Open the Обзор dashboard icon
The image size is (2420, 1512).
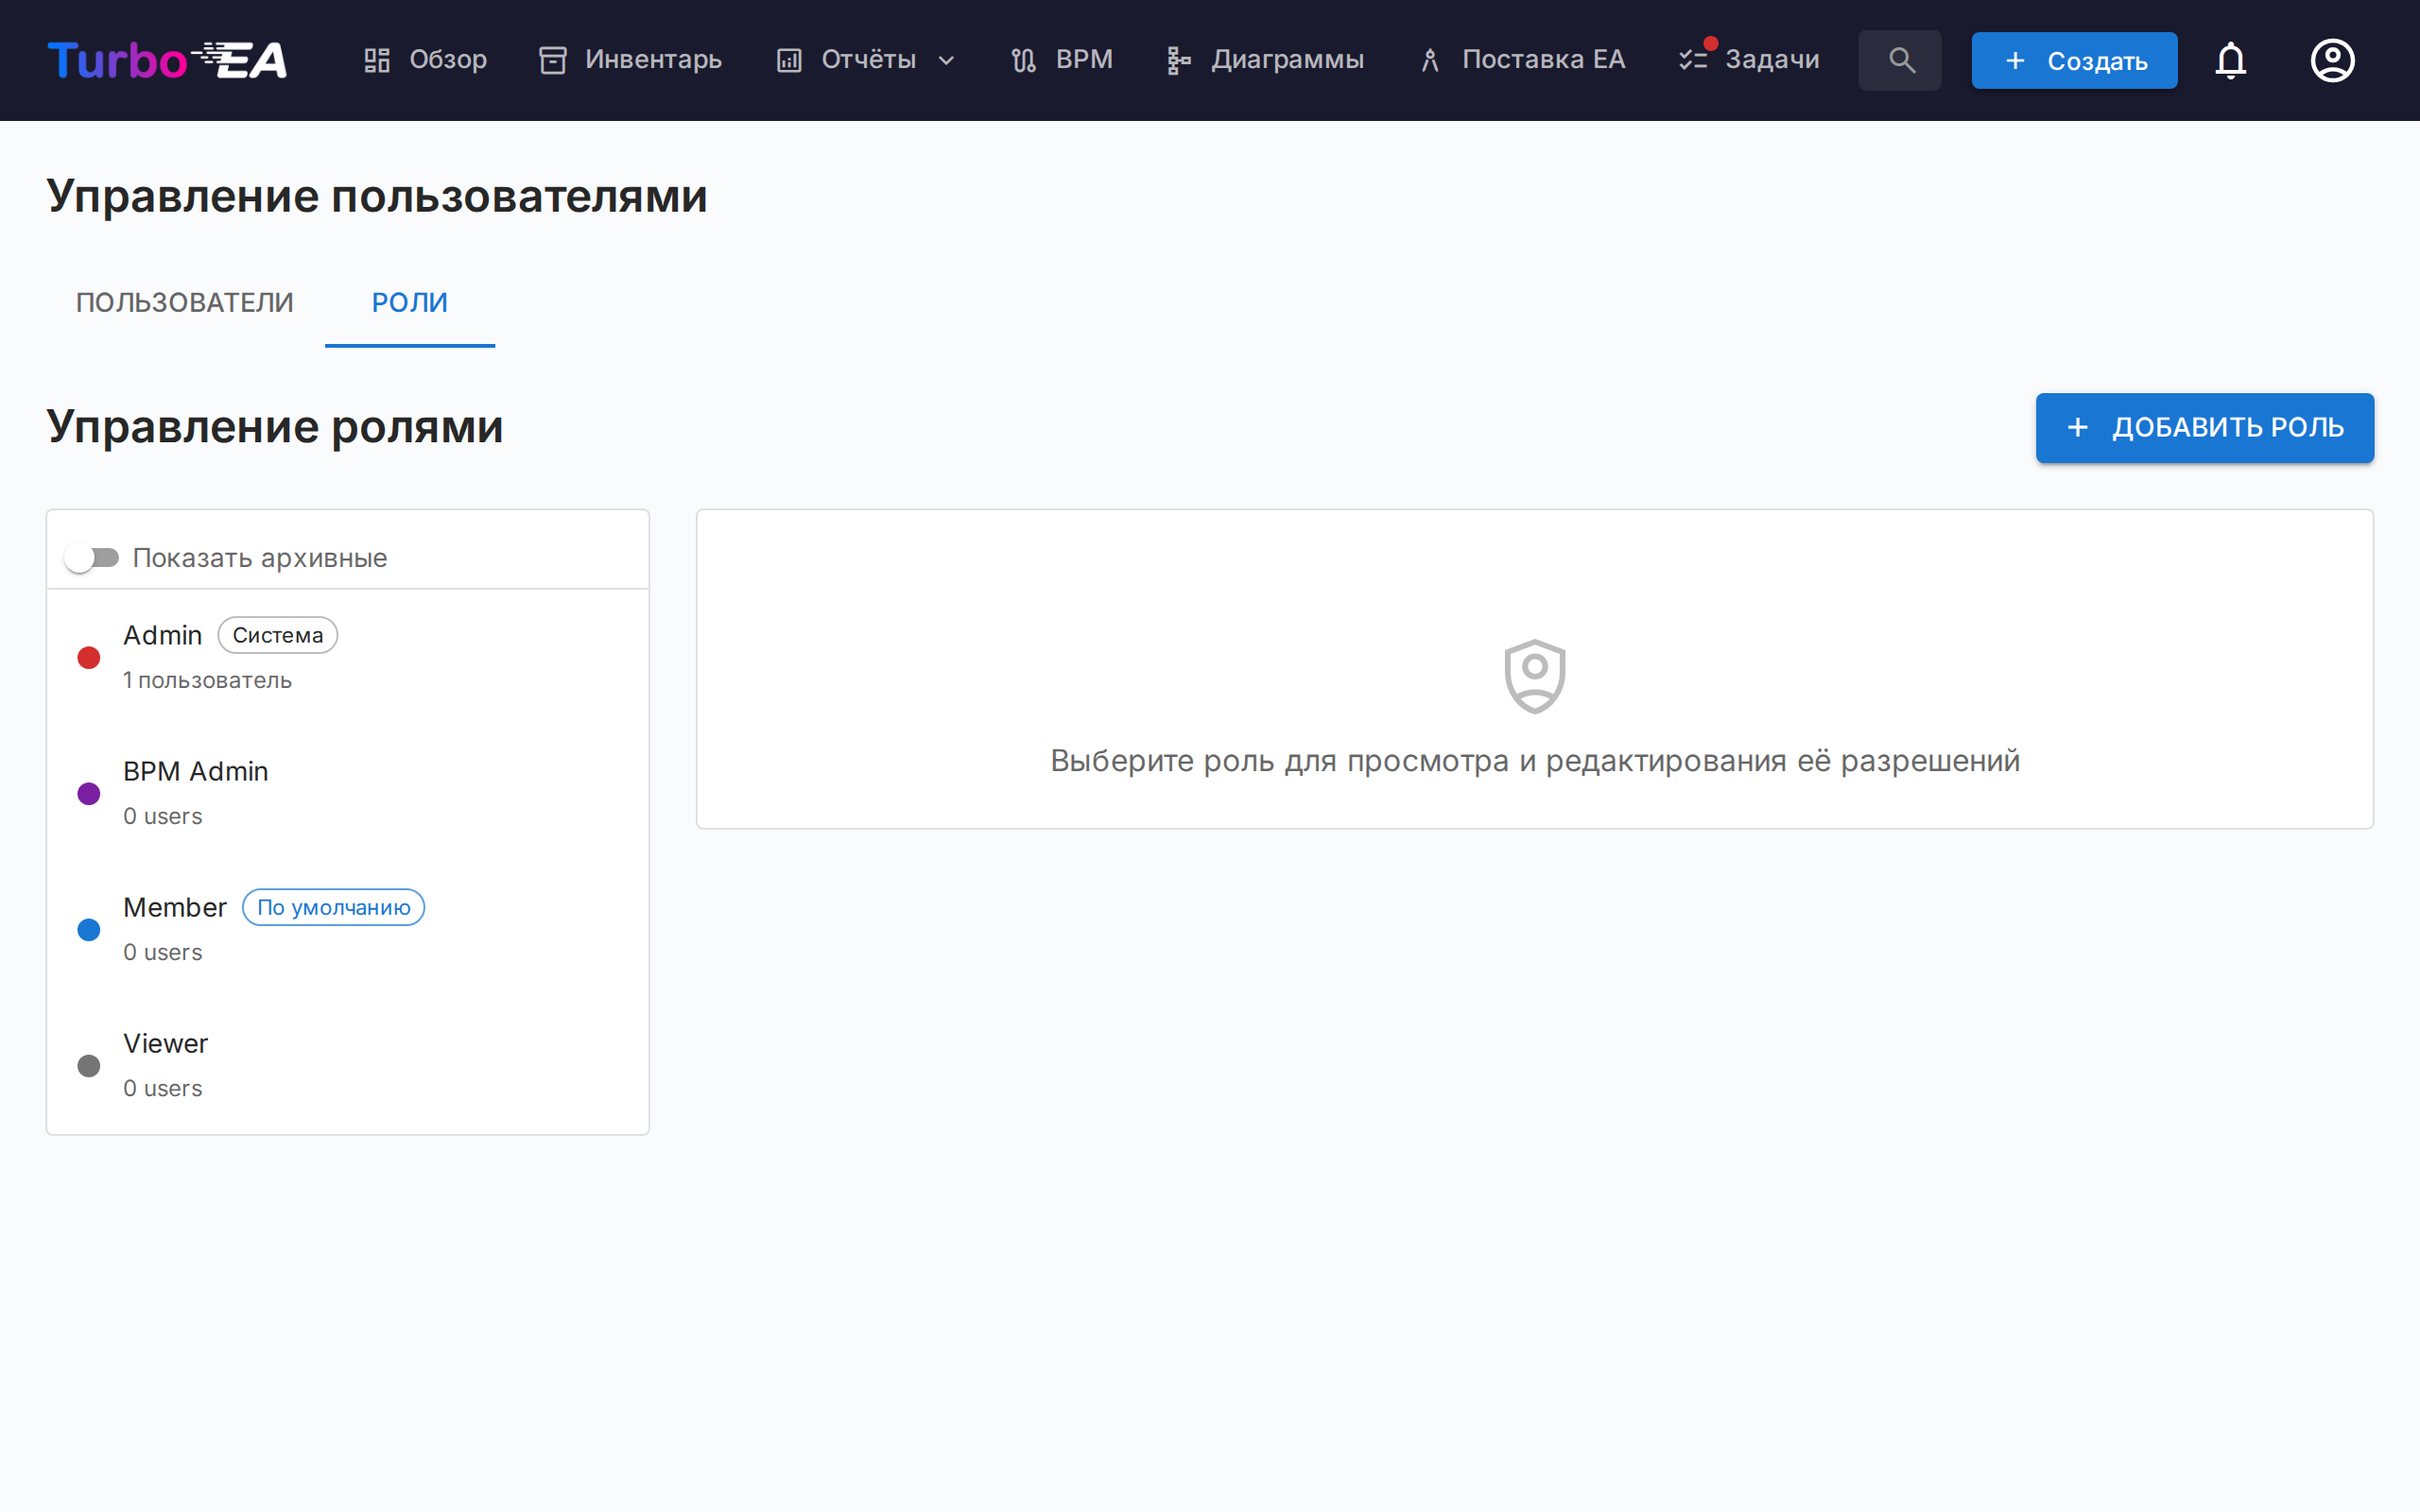pos(377,60)
